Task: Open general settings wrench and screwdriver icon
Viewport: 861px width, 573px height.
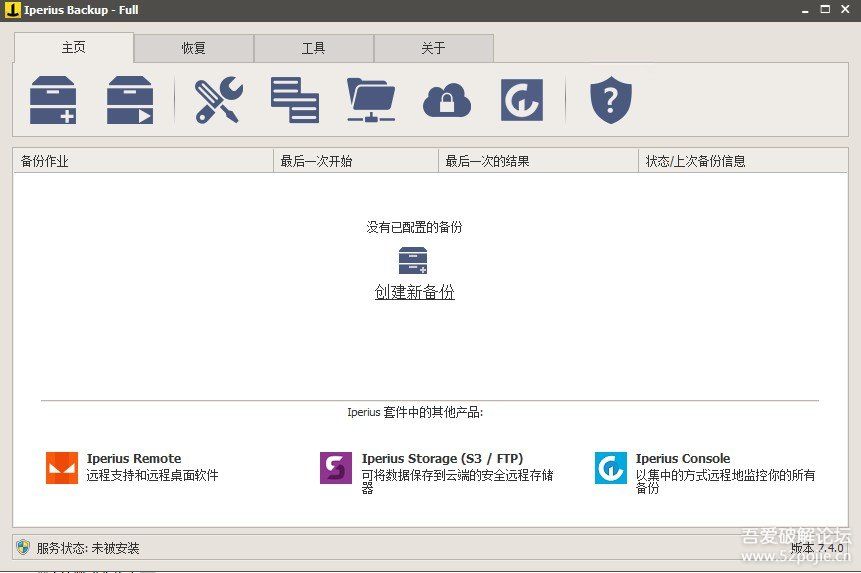Action: click(218, 100)
